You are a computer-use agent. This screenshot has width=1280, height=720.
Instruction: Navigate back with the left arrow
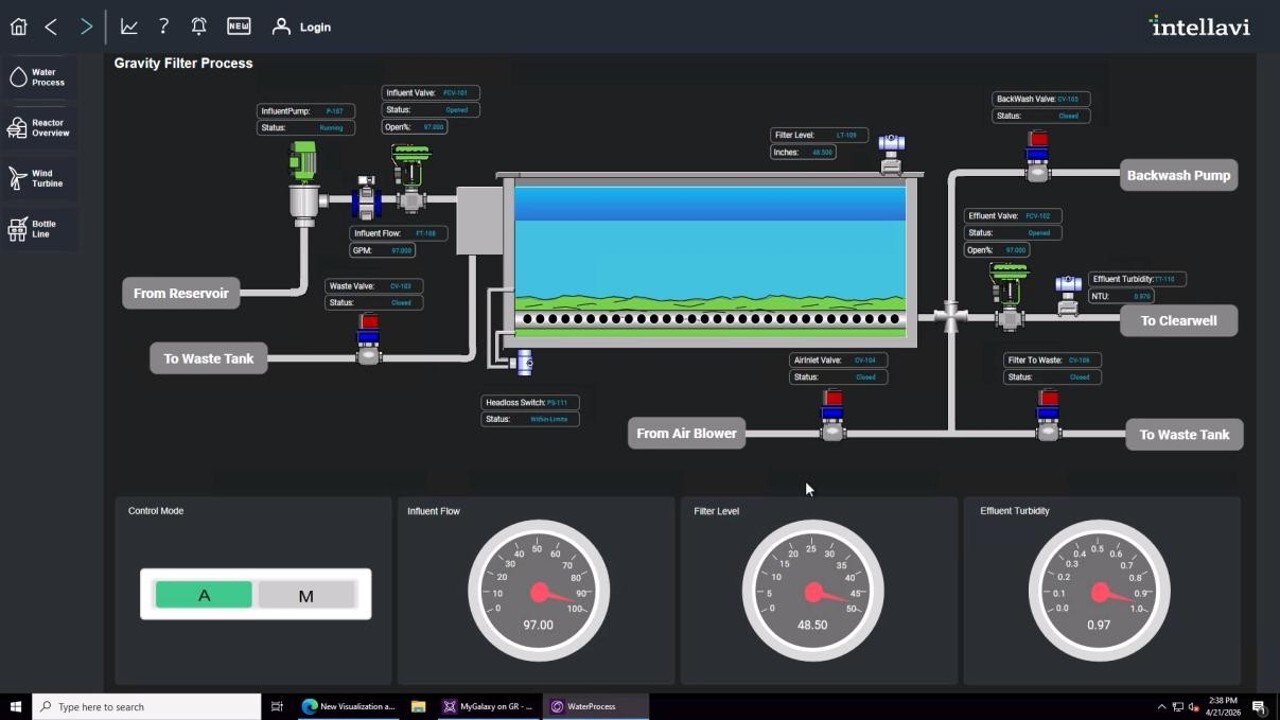coord(51,27)
